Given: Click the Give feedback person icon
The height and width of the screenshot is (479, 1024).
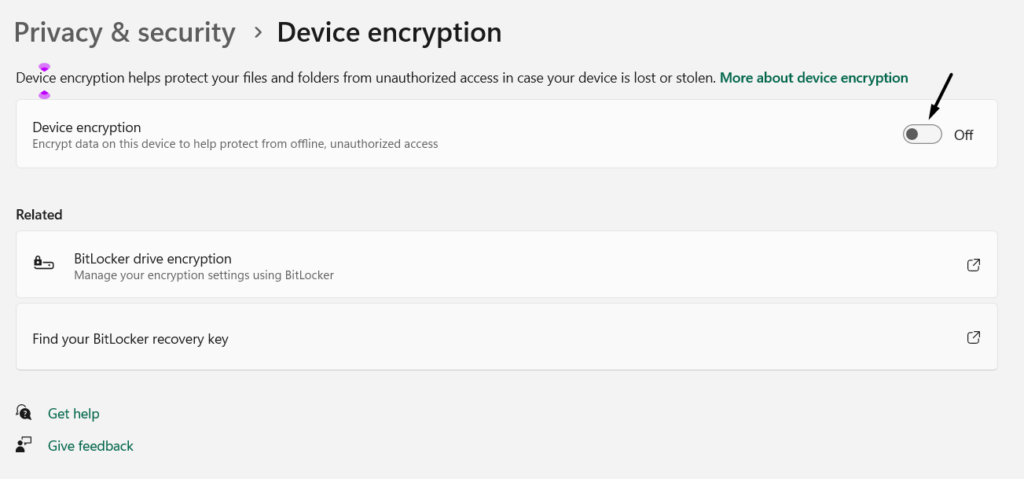Looking at the screenshot, I should (x=25, y=445).
